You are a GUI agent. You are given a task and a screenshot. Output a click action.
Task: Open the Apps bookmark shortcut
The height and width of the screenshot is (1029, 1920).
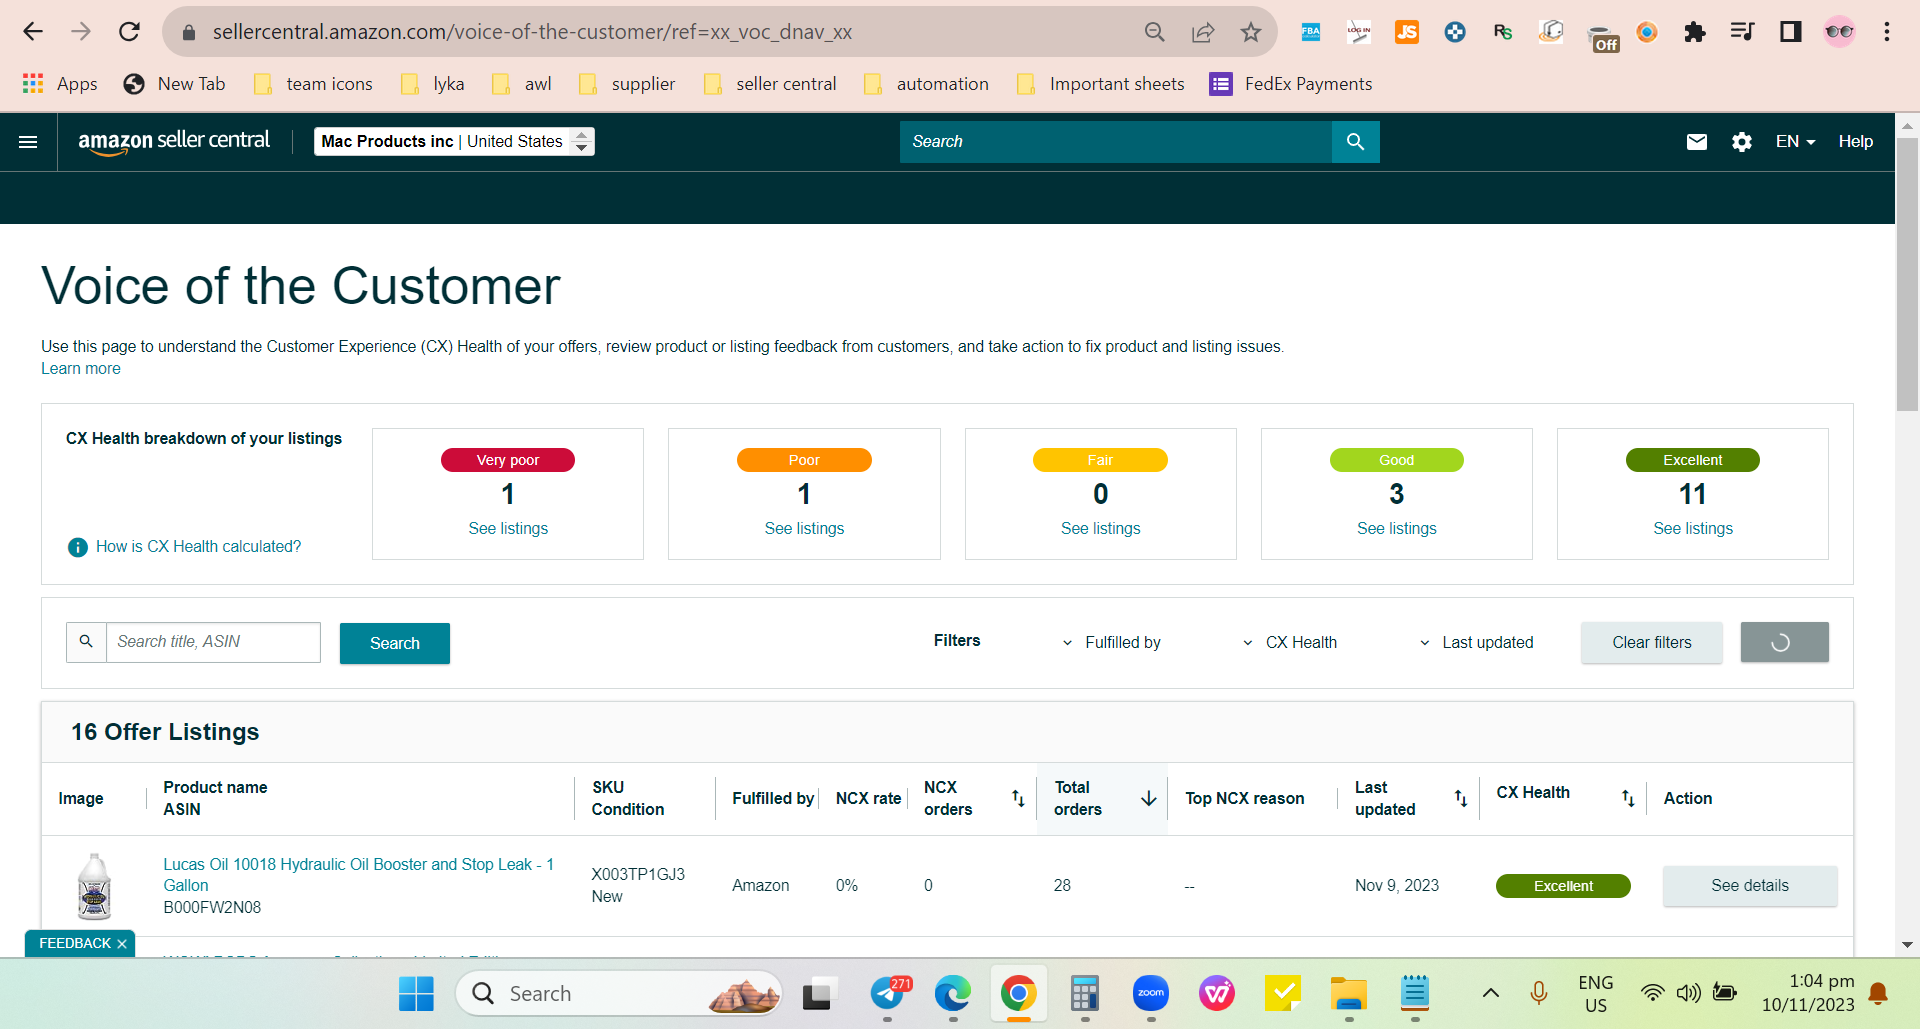[60, 84]
